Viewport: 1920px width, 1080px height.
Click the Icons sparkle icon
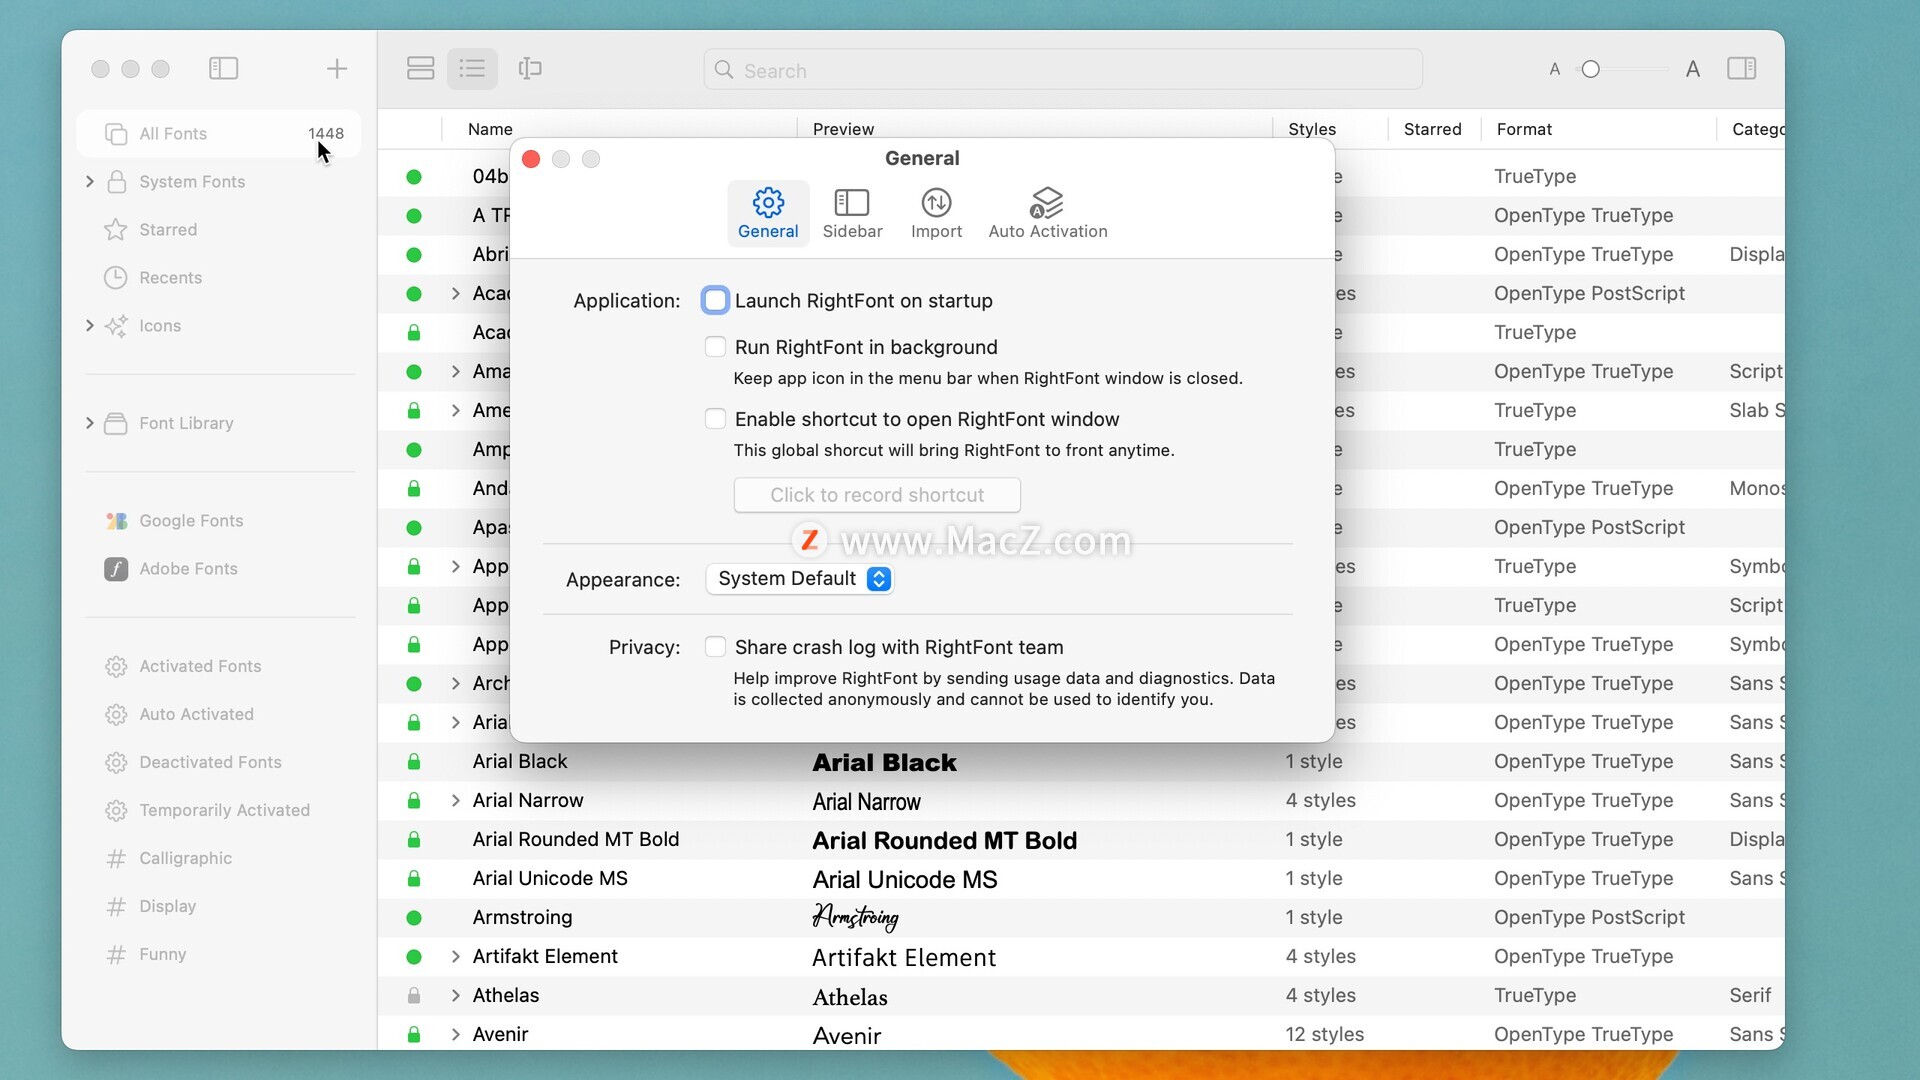click(x=116, y=325)
